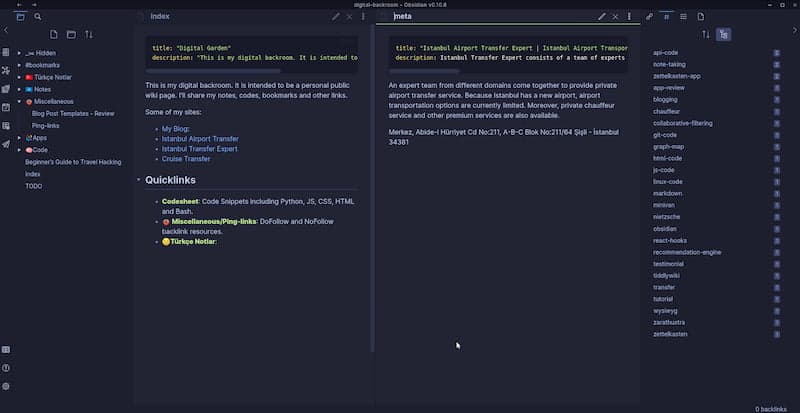Expand the bookmarks folder
The height and width of the screenshot is (413, 800).
(20, 65)
